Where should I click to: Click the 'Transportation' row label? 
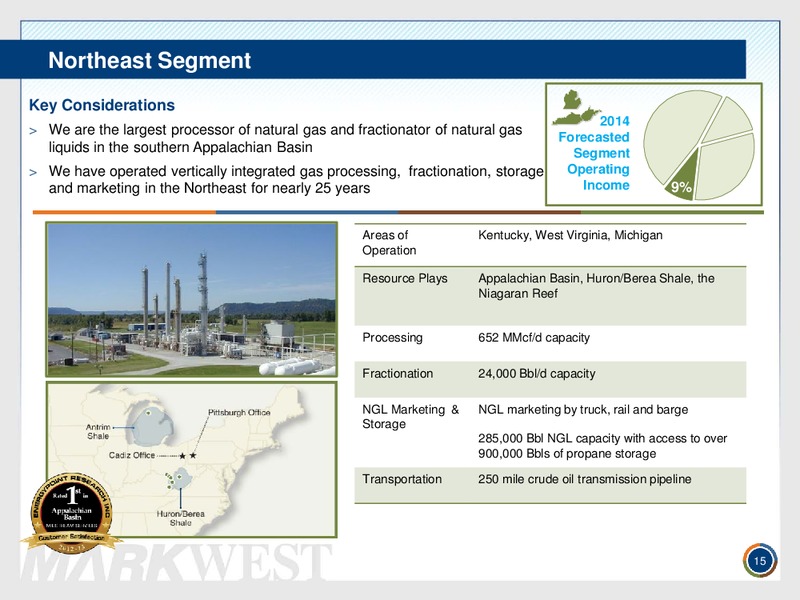[x=402, y=480]
